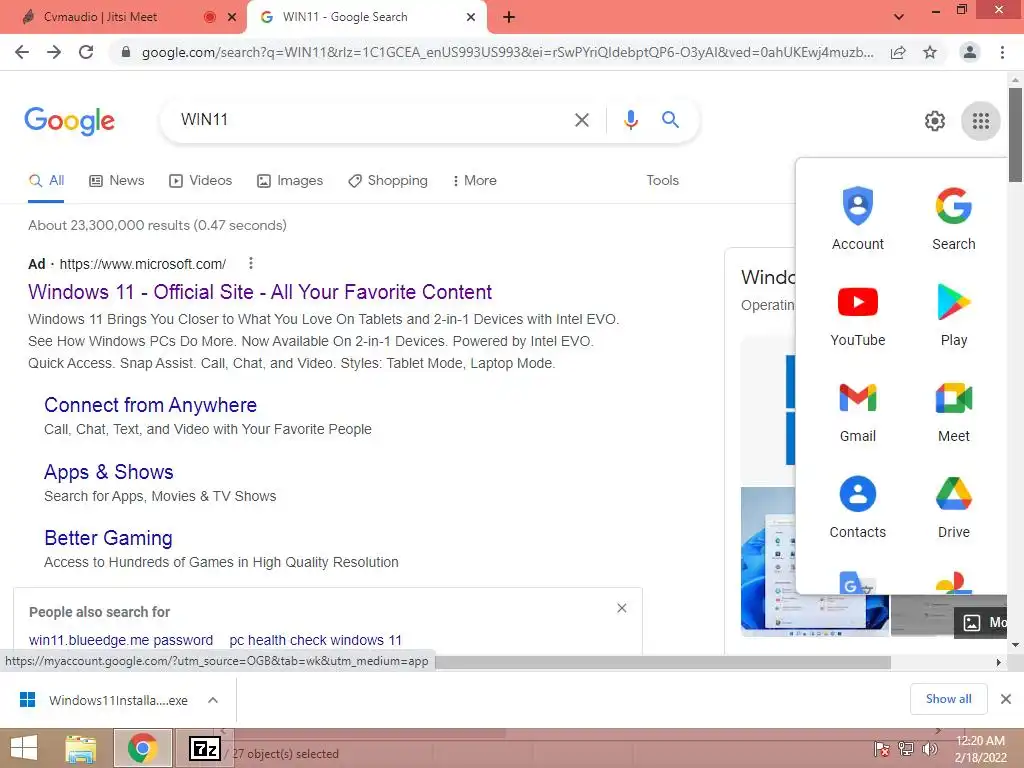Go forward in browser history
The height and width of the screenshot is (768, 1024).
(x=54, y=52)
